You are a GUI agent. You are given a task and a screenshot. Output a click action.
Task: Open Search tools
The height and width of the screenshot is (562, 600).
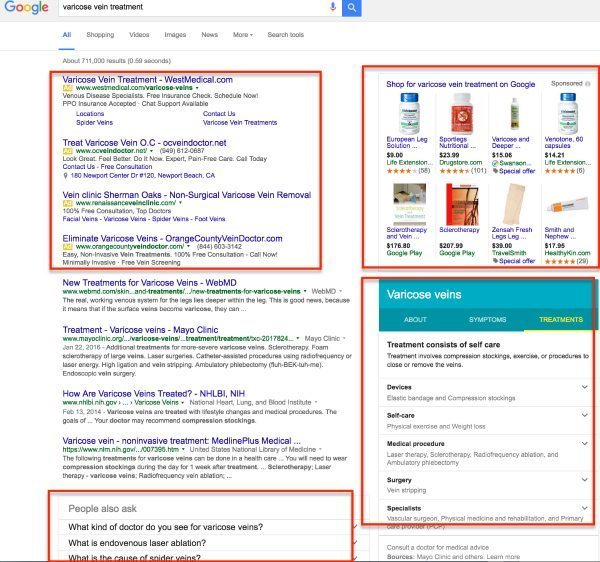click(286, 35)
